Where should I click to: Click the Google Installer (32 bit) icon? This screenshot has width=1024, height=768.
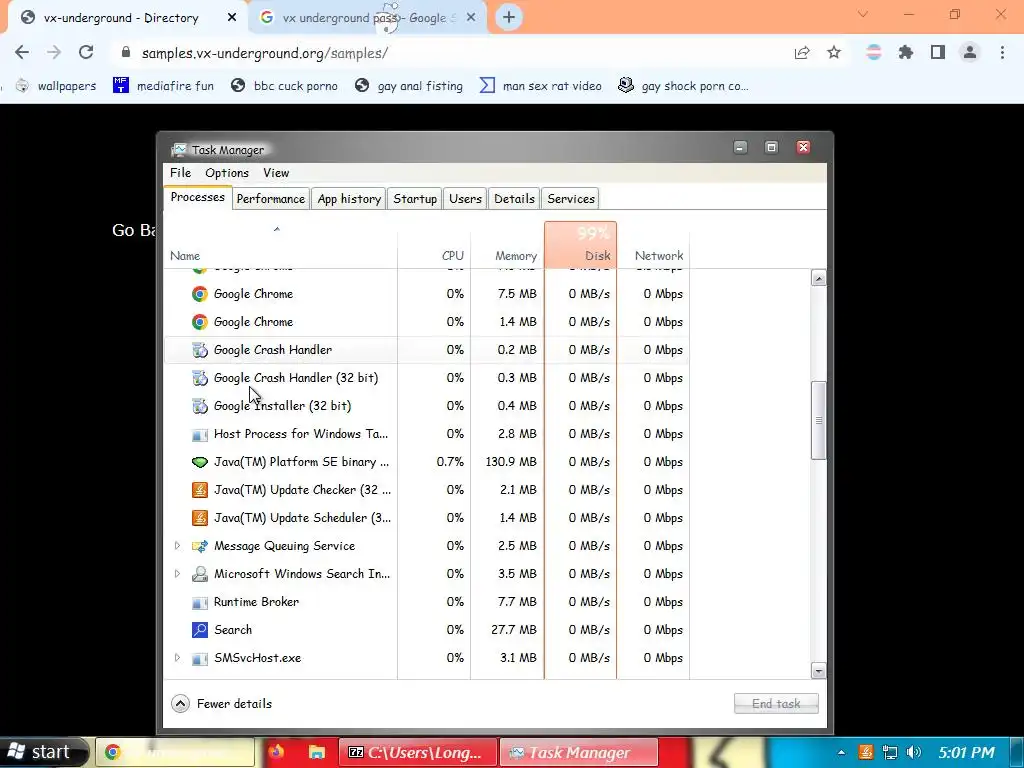(200, 406)
